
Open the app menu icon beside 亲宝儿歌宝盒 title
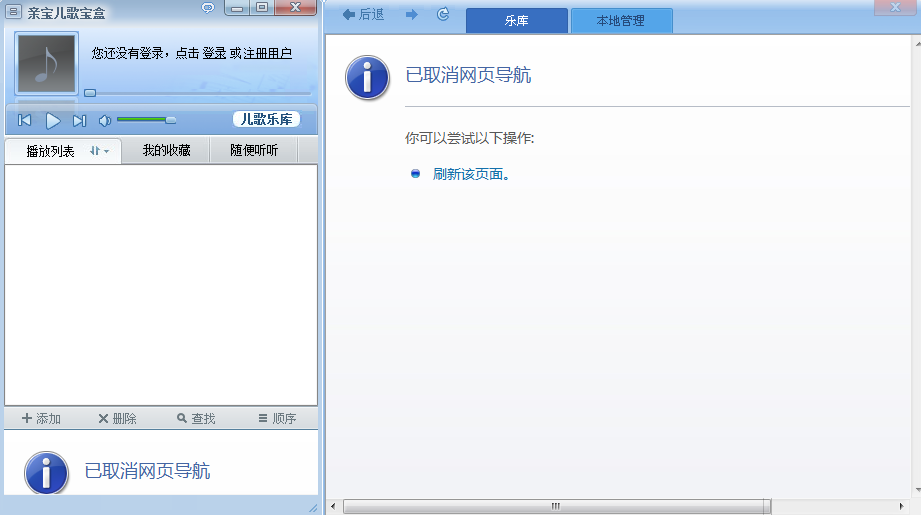click(13, 12)
